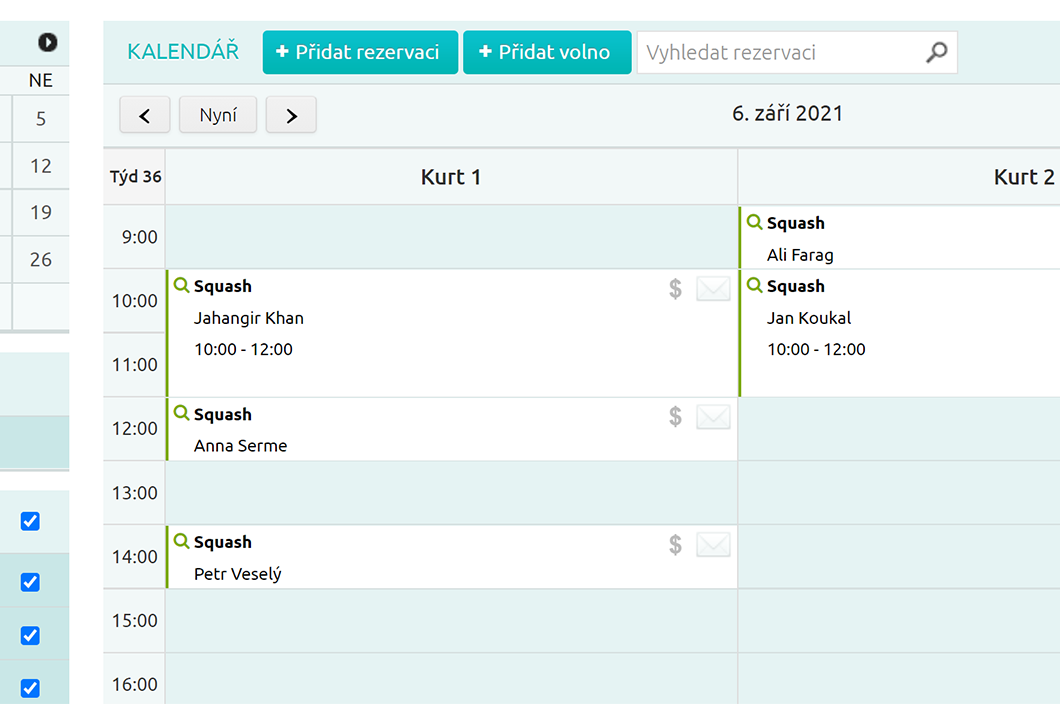Click the Vyhledat rezervaci search field
Image resolution: width=1060 pixels, height=704 pixels.
[x=780, y=53]
